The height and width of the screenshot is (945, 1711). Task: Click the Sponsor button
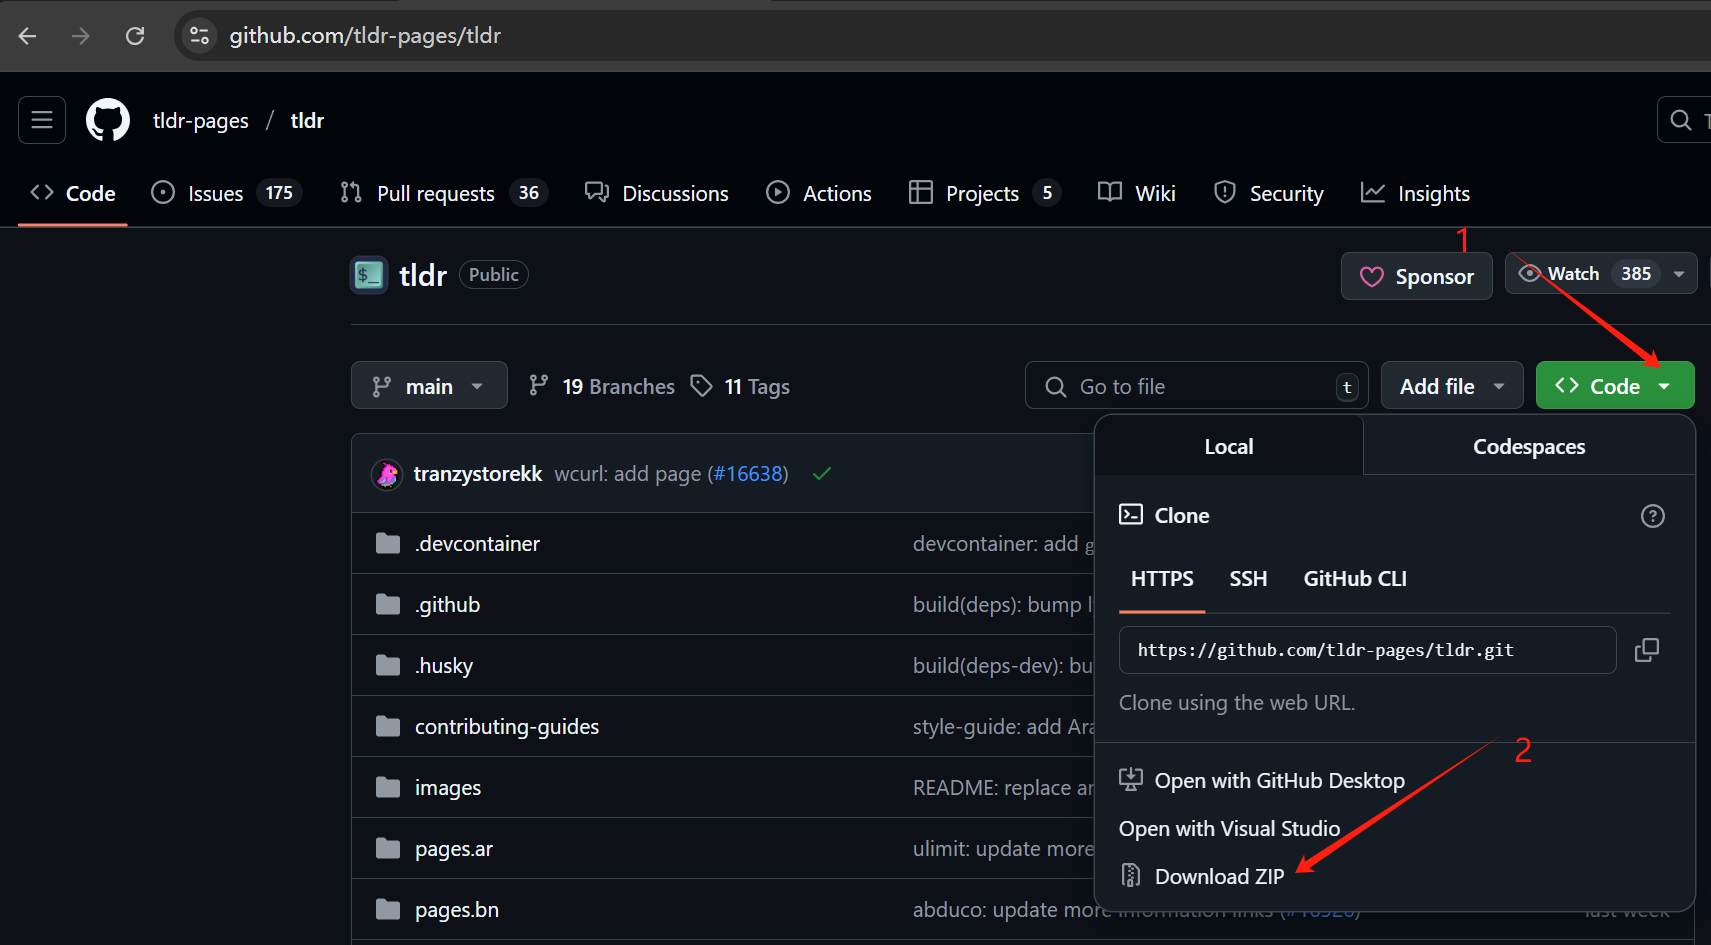[1417, 276]
